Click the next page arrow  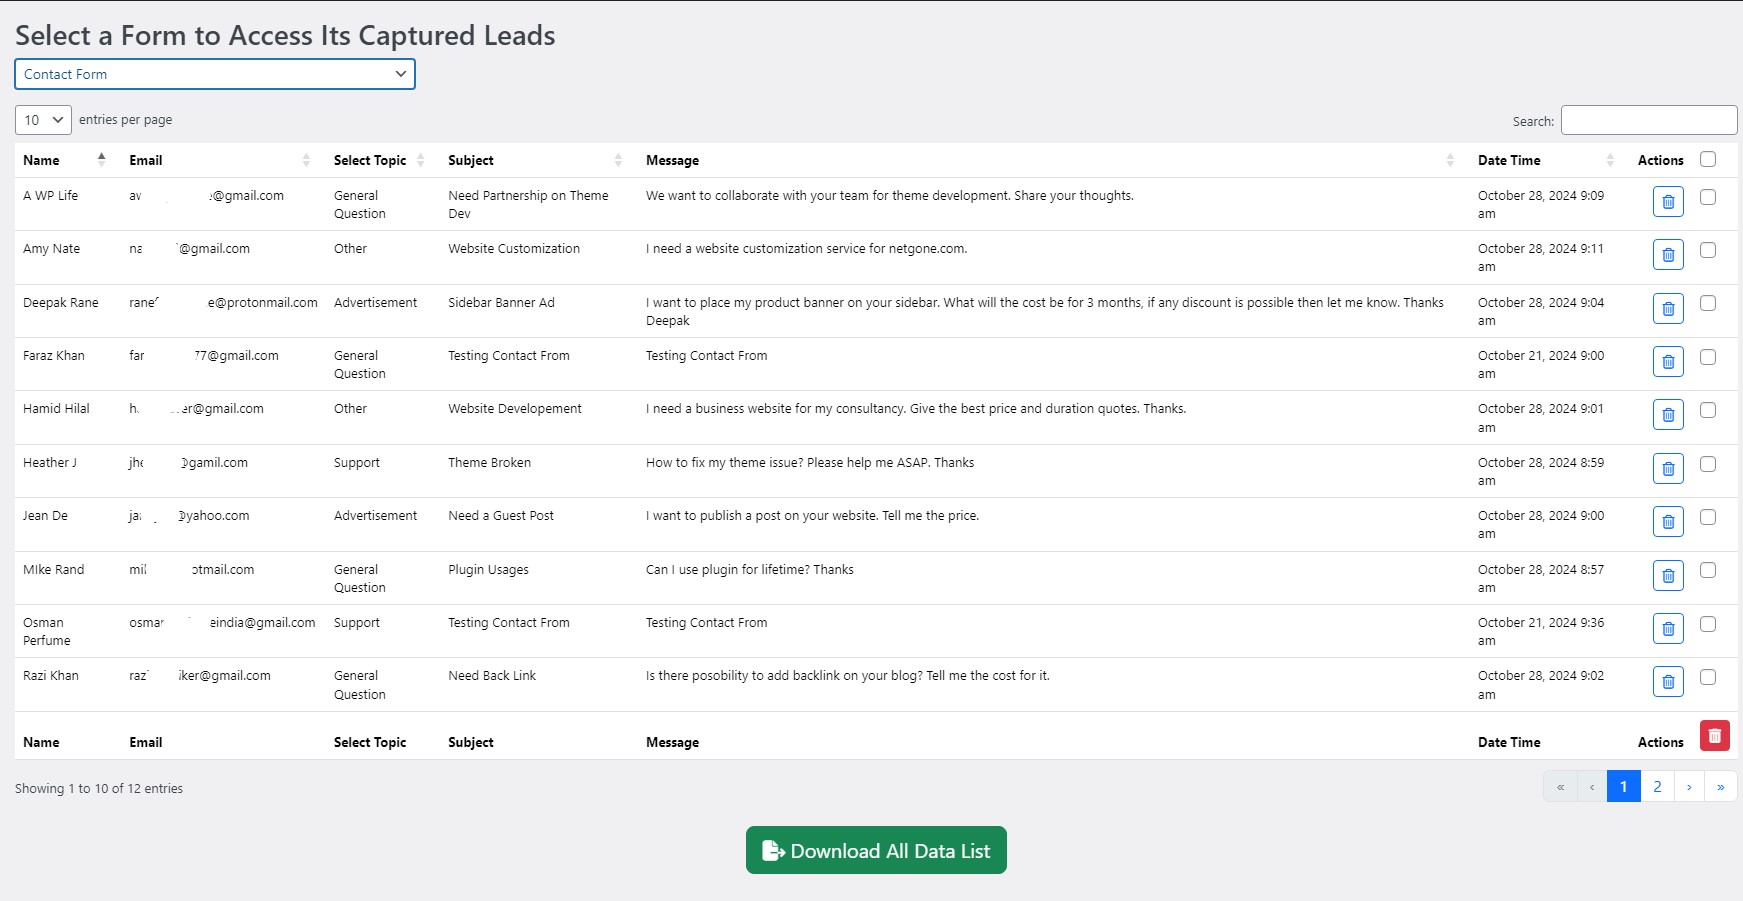click(1689, 786)
